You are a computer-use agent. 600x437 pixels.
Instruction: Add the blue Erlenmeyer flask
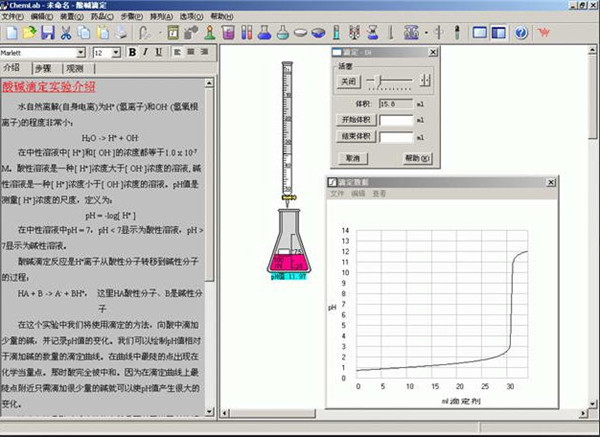[264, 33]
